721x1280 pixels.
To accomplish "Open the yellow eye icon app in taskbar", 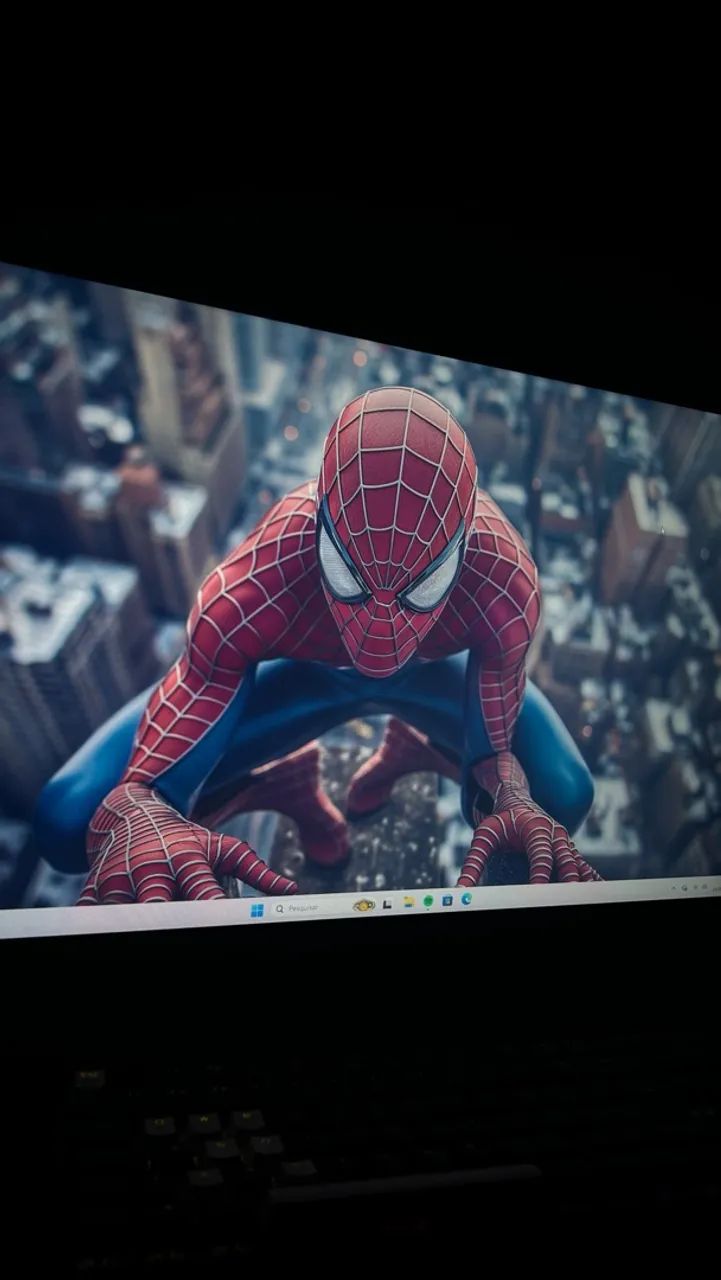I will (x=364, y=905).
